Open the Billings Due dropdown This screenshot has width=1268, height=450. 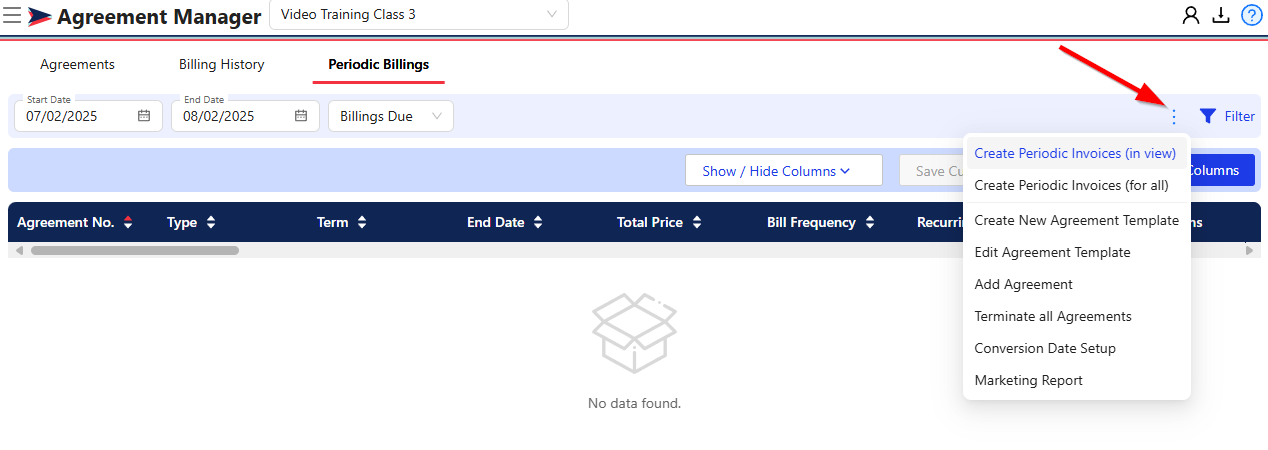coord(391,116)
